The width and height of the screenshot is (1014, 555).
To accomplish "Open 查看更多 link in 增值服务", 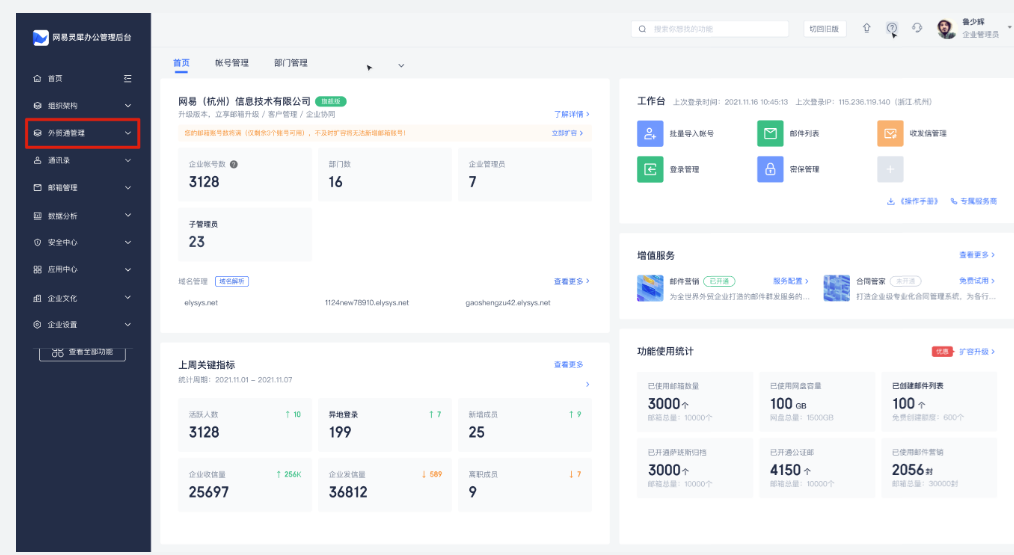I will point(977,255).
